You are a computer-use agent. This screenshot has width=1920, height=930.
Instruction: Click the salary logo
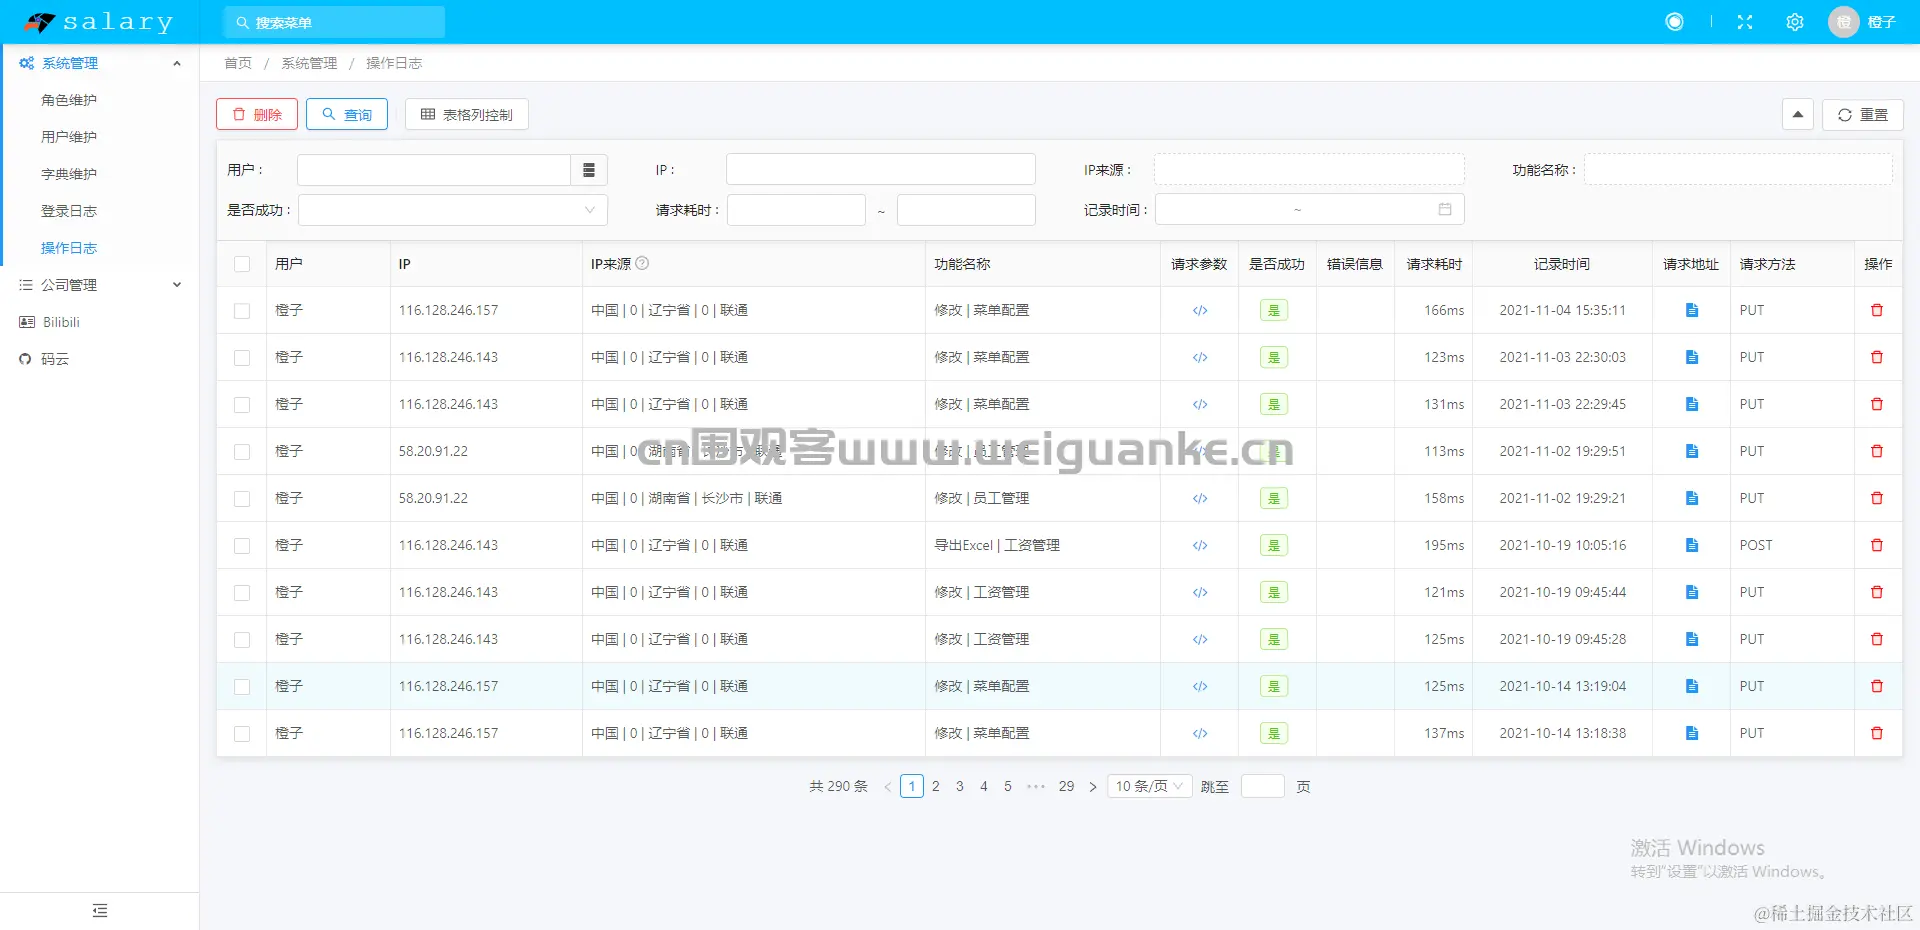click(98, 22)
